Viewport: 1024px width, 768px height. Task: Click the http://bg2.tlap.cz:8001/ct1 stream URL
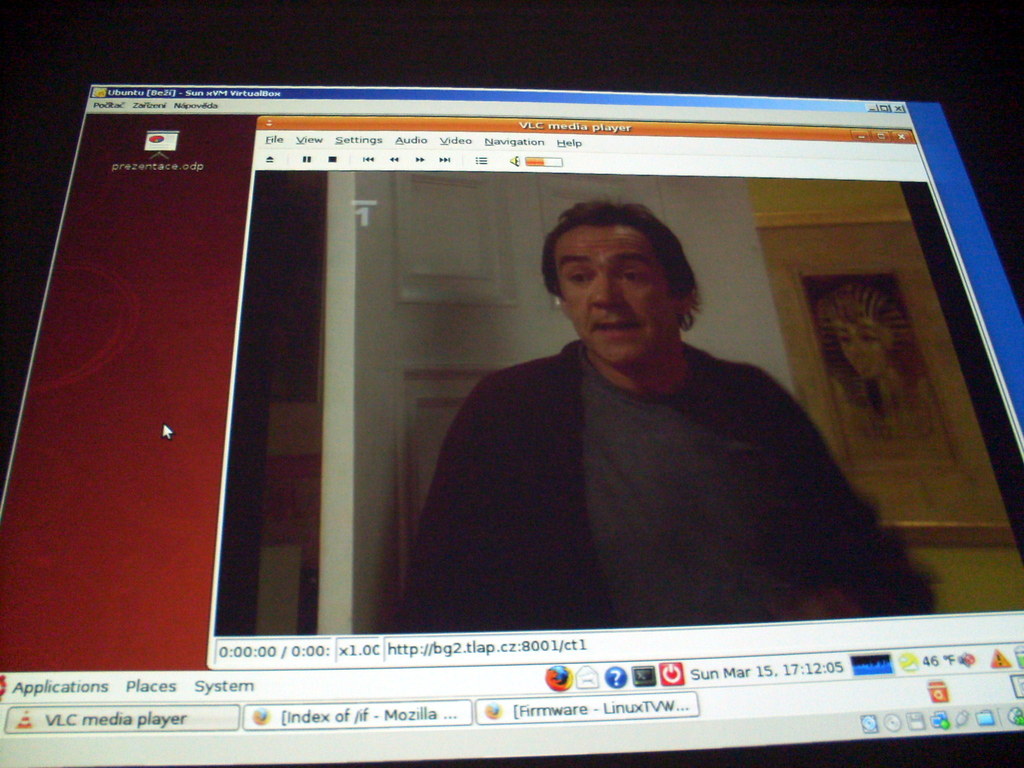click(487, 647)
